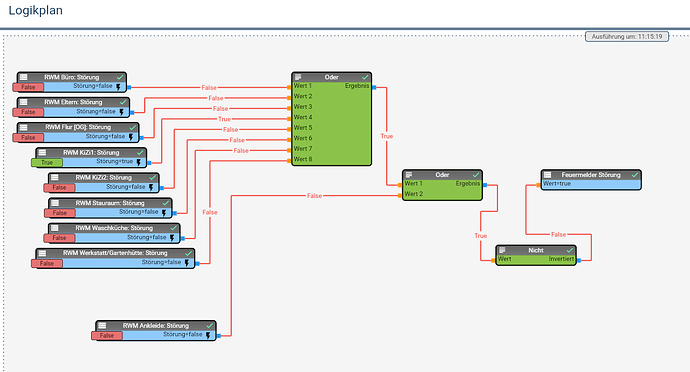Click the list icon on RWM Eltern: Störung node
Screen dimensions: 690x372
(x=24, y=102)
